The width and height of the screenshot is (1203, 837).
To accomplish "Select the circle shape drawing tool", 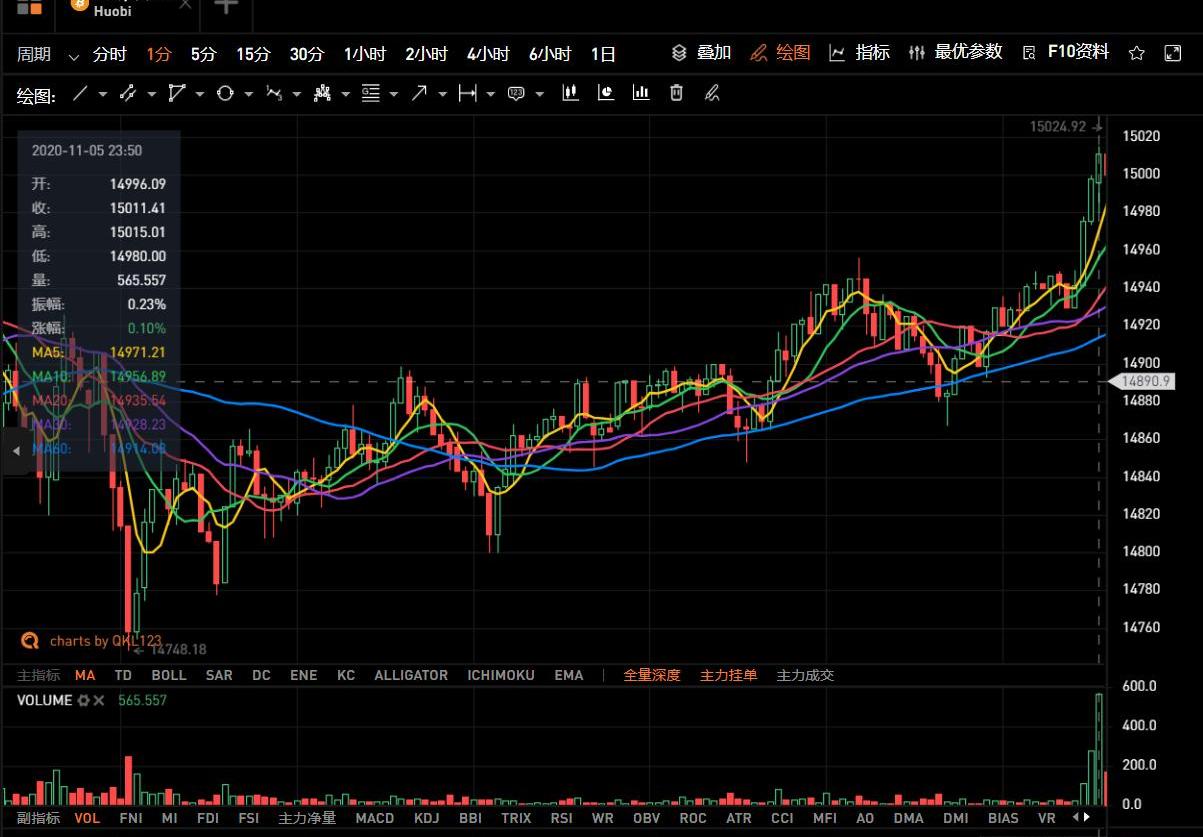I will (x=224, y=94).
